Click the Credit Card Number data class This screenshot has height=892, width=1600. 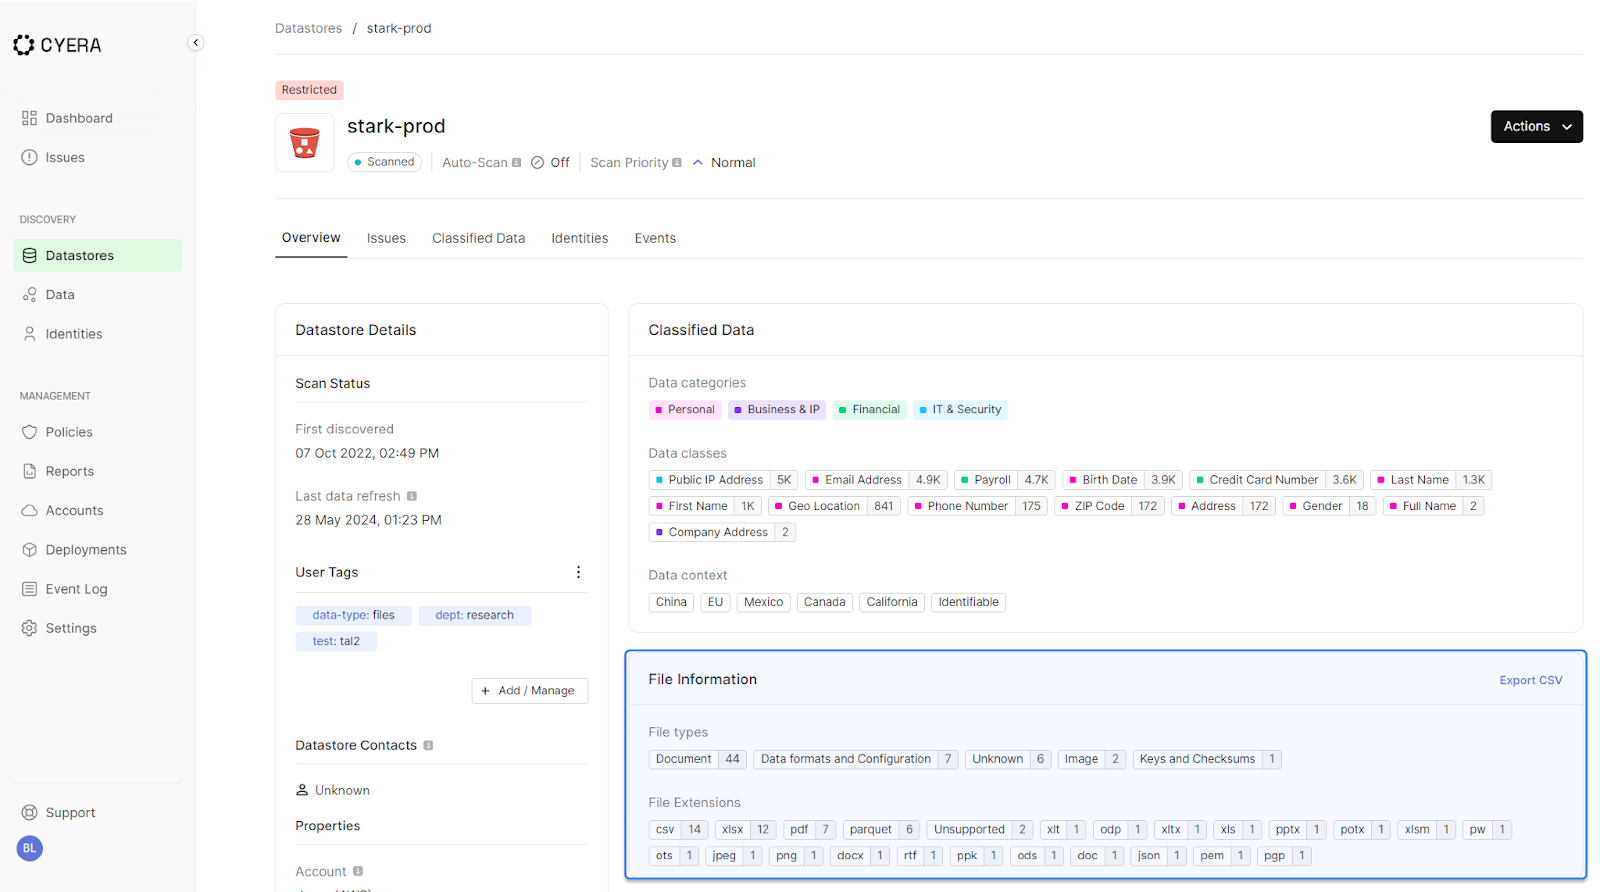(1276, 480)
